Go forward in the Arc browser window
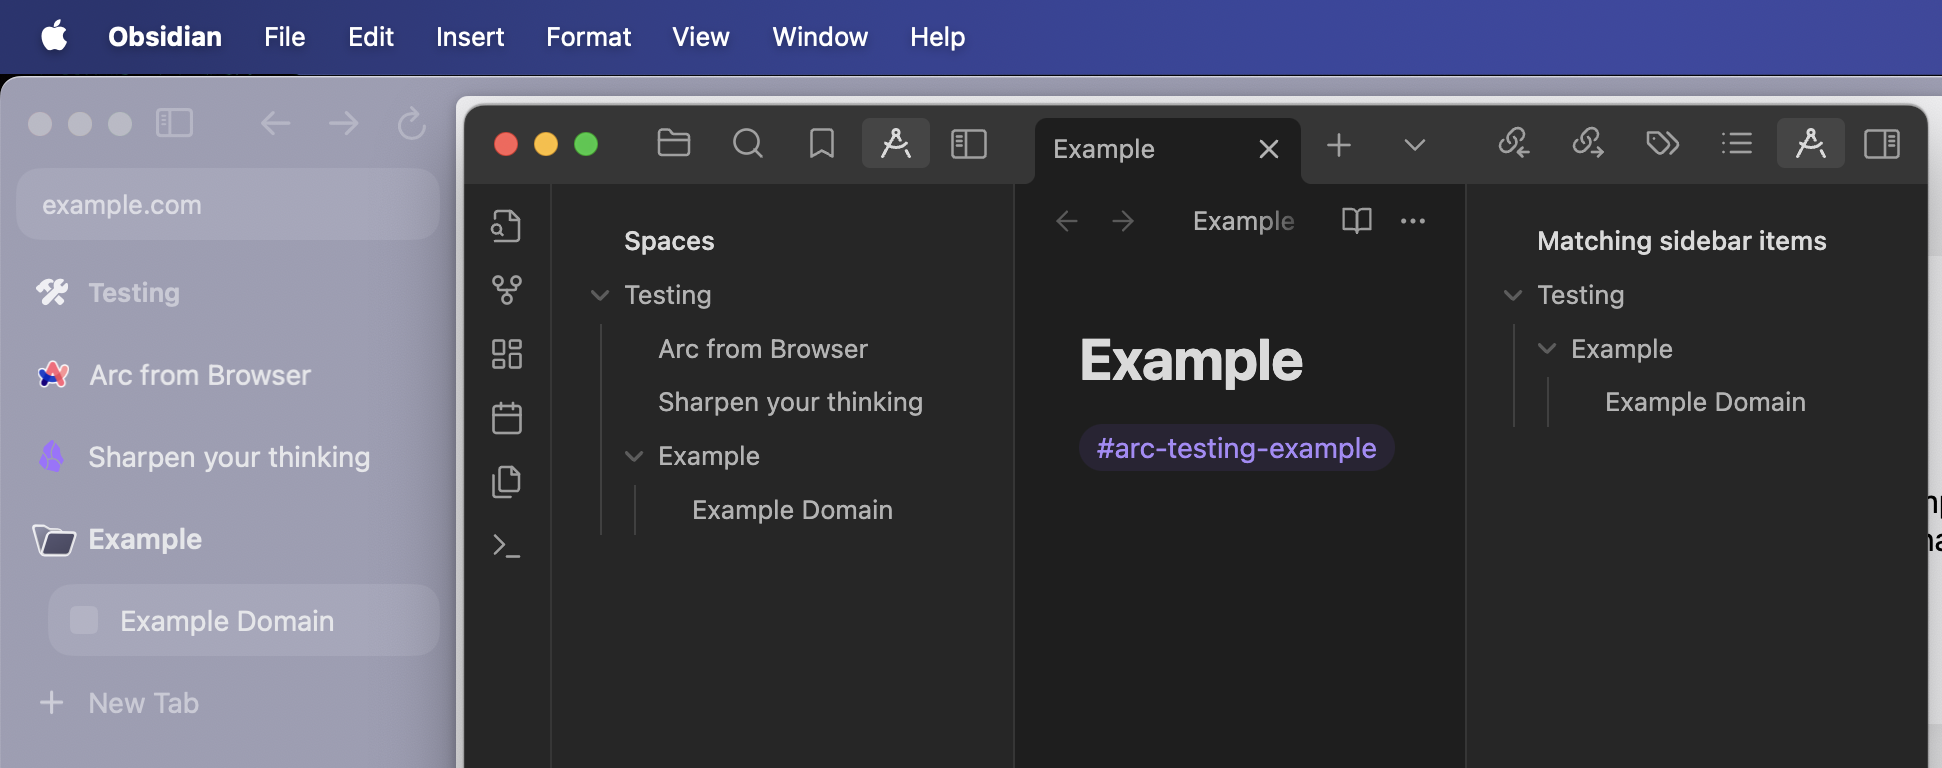 pos(343,123)
